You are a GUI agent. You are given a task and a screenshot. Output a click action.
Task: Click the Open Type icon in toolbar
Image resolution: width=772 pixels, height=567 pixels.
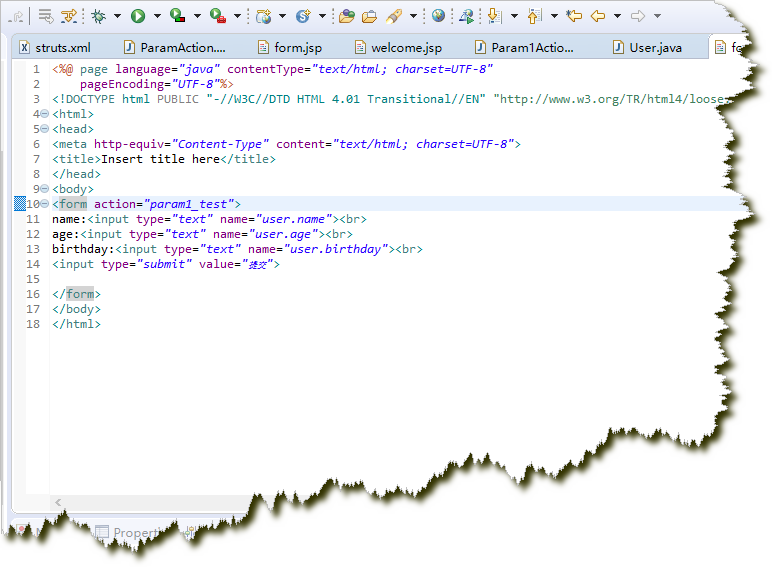point(346,16)
